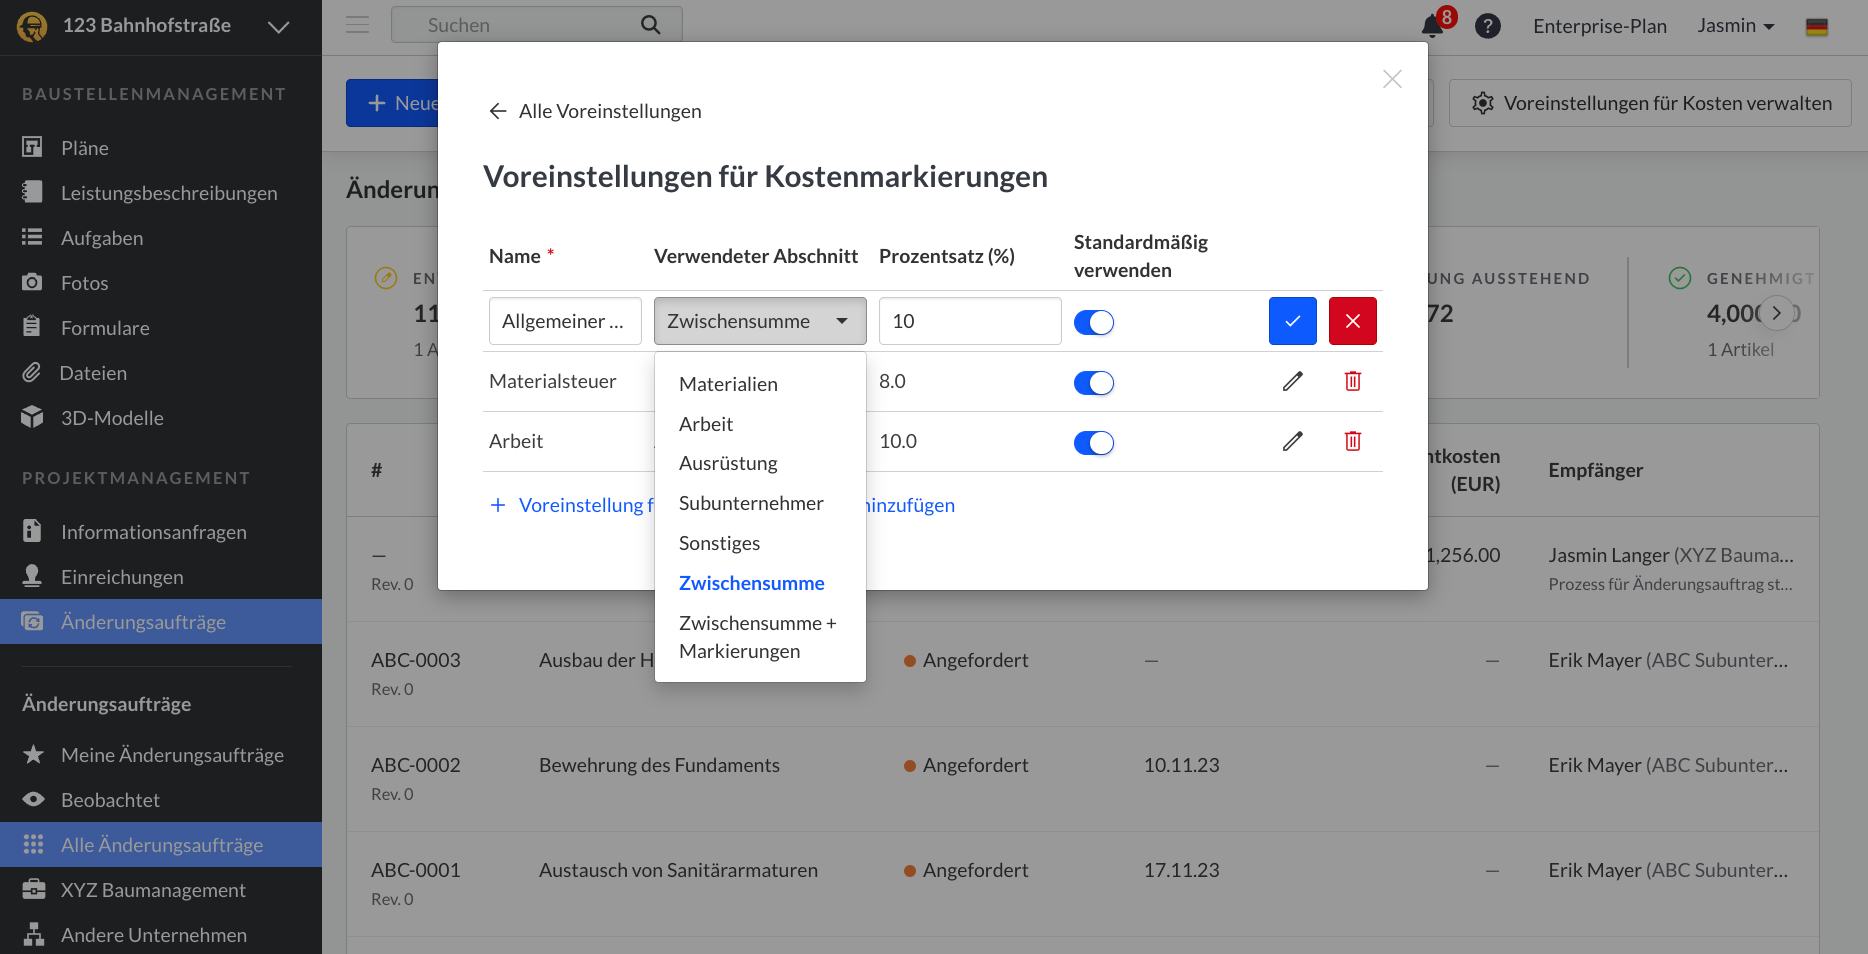The height and width of the screenshot is (954, 1868).
Task: Open Fotos in the sidebar
Action: click(x=161, y=283)
